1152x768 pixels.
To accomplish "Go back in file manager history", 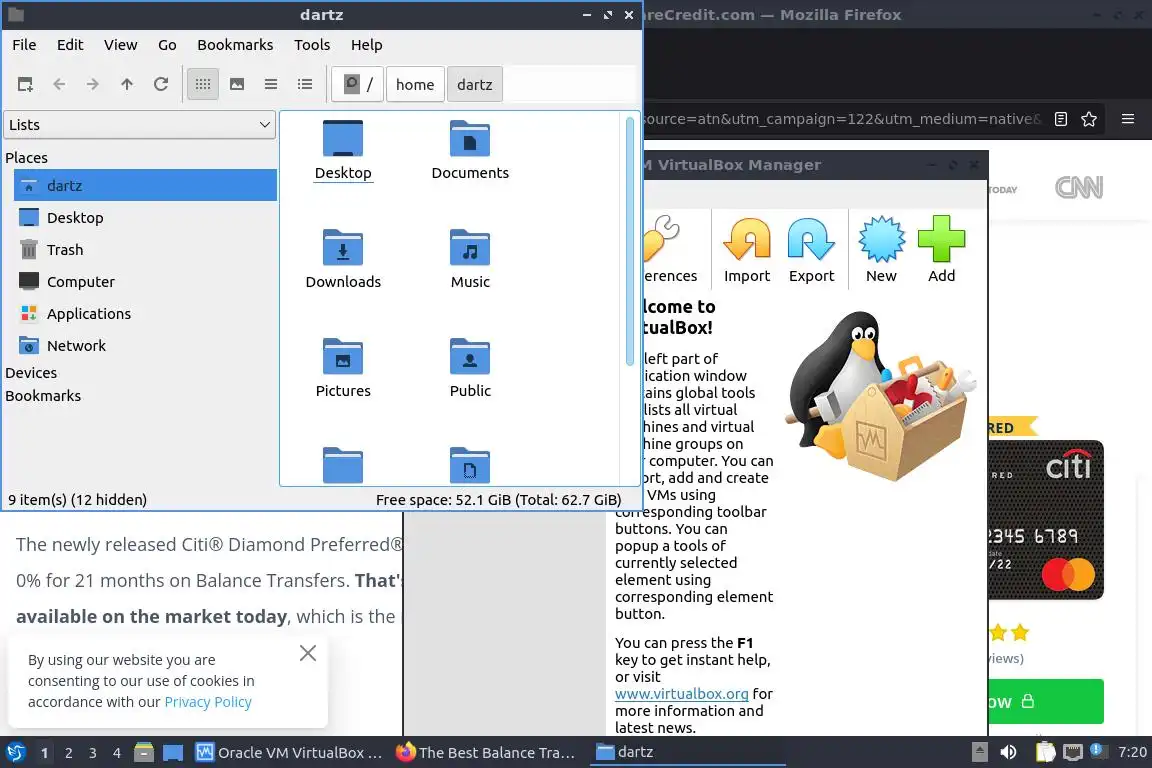I will tap(59, 85).
